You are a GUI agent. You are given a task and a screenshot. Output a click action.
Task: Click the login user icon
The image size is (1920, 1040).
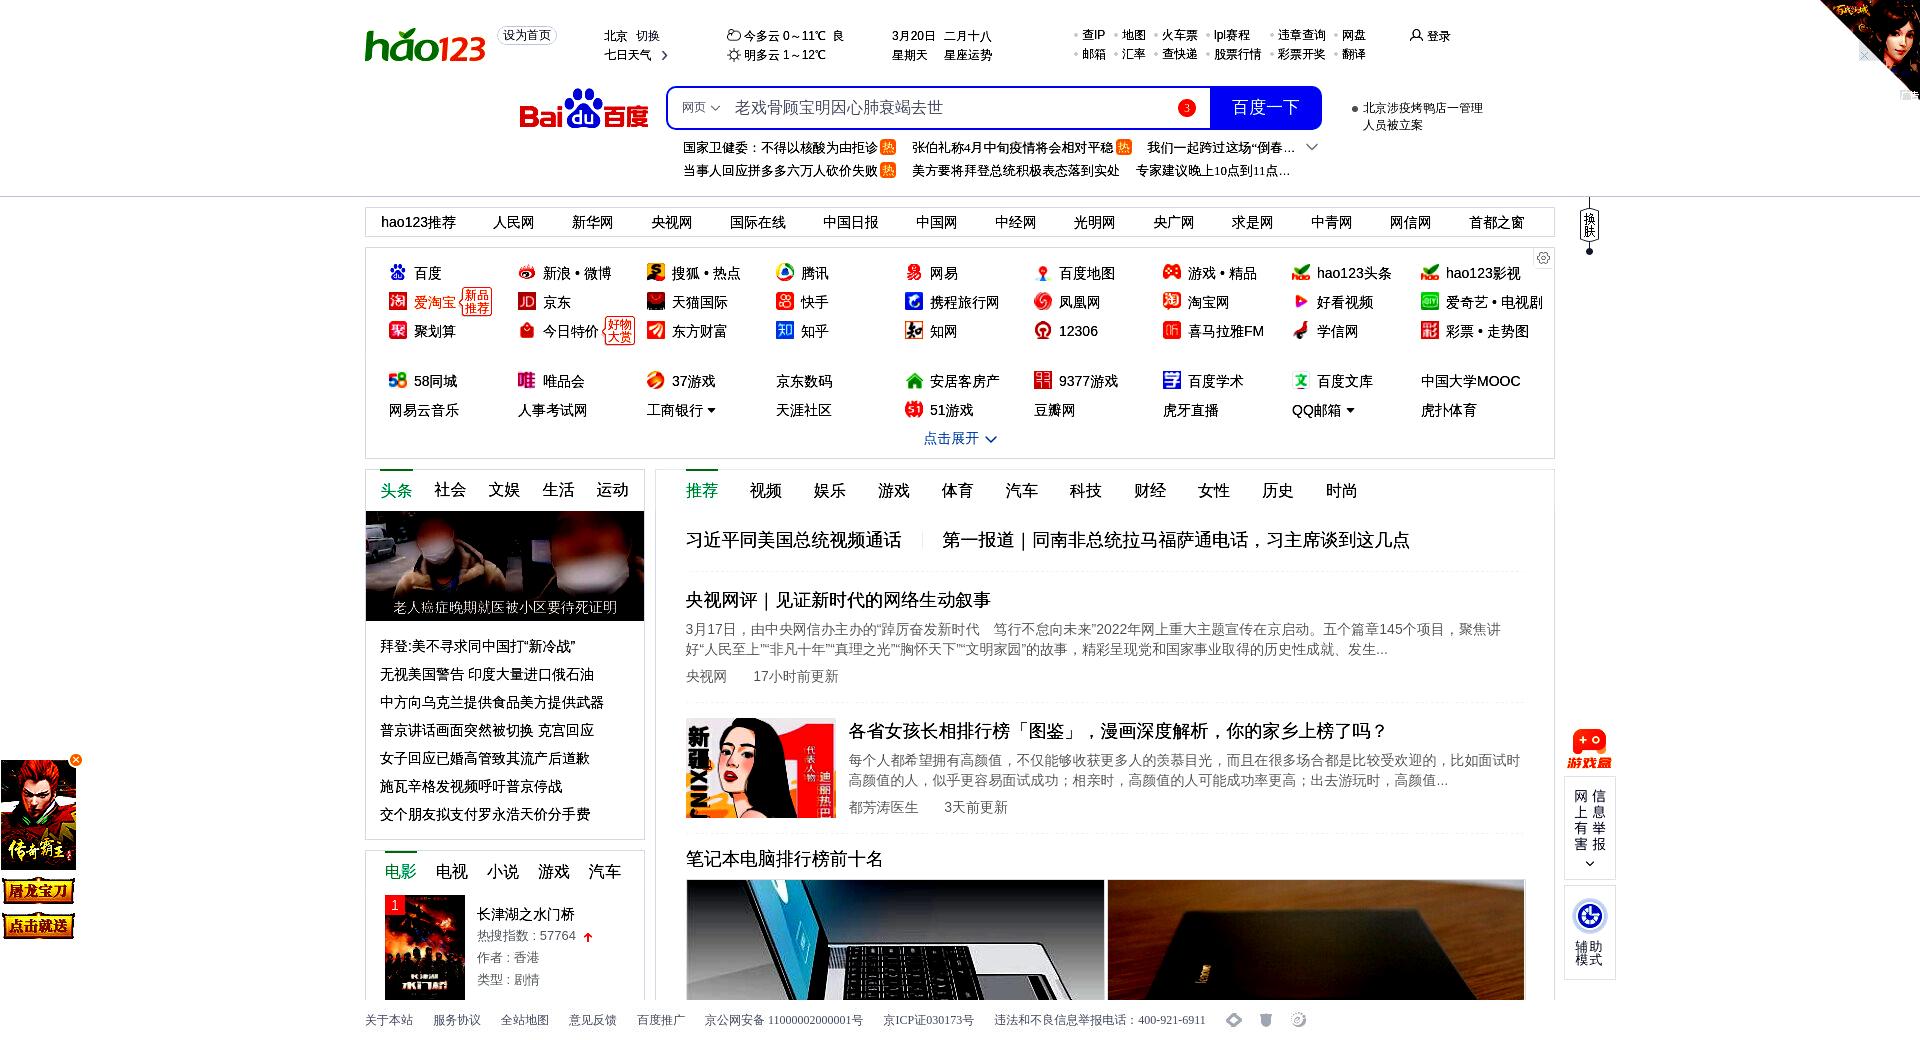(x=1416, y=35)
